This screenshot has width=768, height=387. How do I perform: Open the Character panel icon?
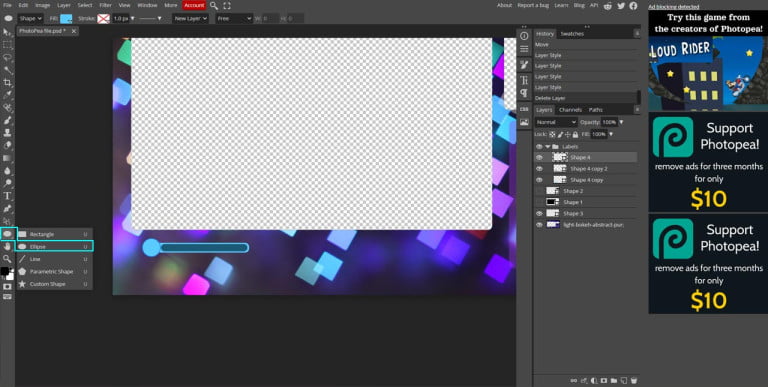pos(524,80)
